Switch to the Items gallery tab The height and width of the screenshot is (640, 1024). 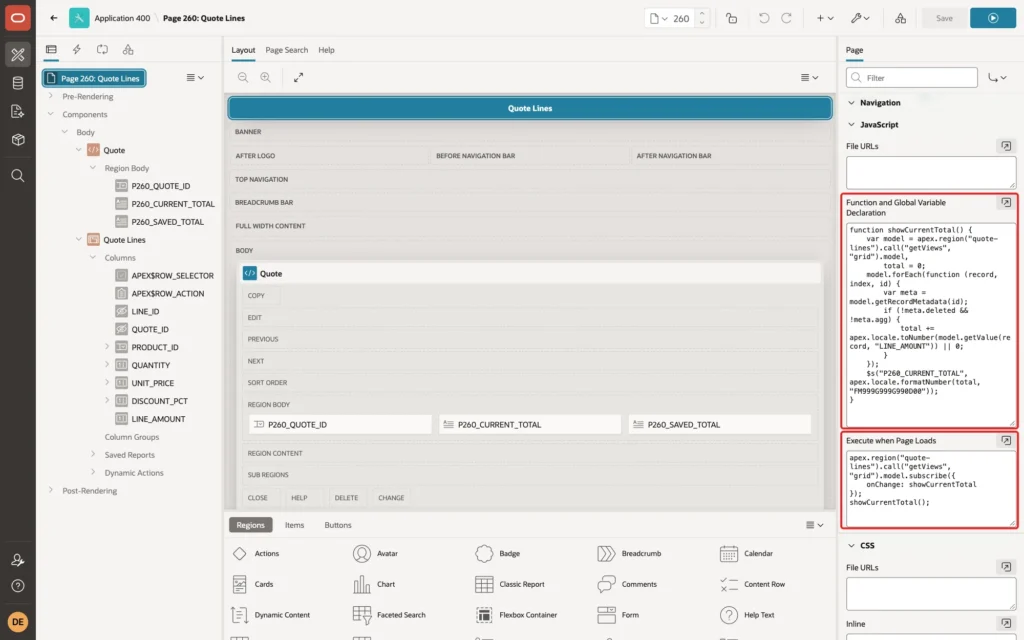point(294,525)
